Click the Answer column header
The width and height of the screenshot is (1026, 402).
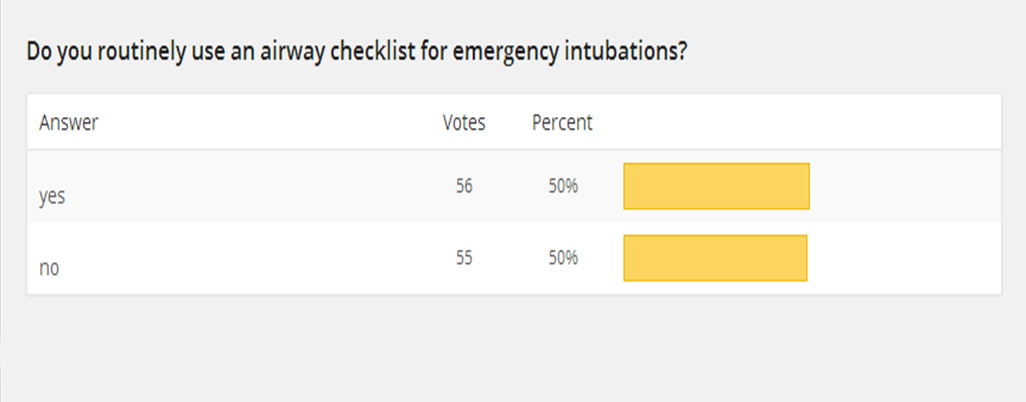point(68,123)
